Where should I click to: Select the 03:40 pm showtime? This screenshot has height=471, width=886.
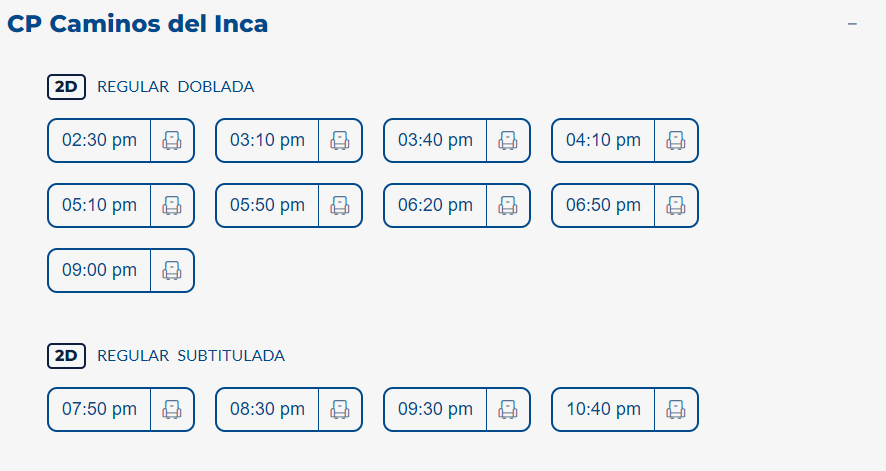[435, 141]
